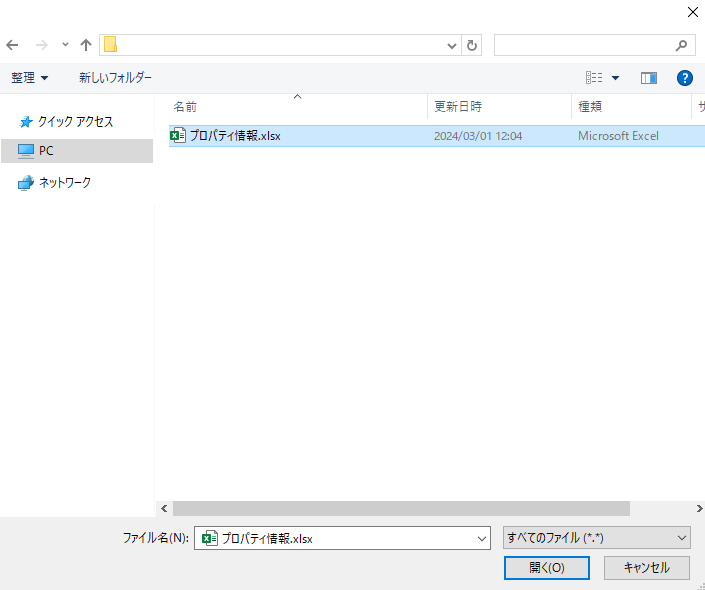
Task: Click the search magnifier icon
Action: pyautogui.click(x=682, y=45)
